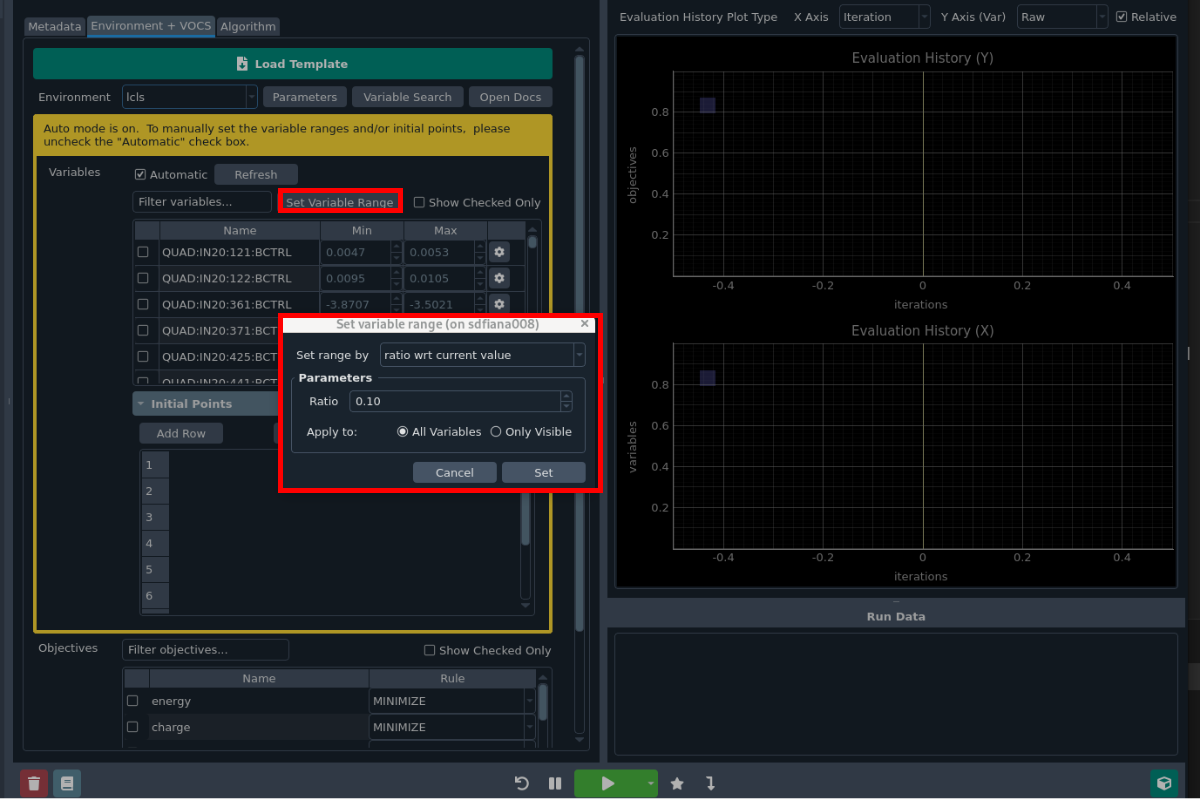
Task: Enable Relative checkbox for history plot
Action: (1122, 17)
